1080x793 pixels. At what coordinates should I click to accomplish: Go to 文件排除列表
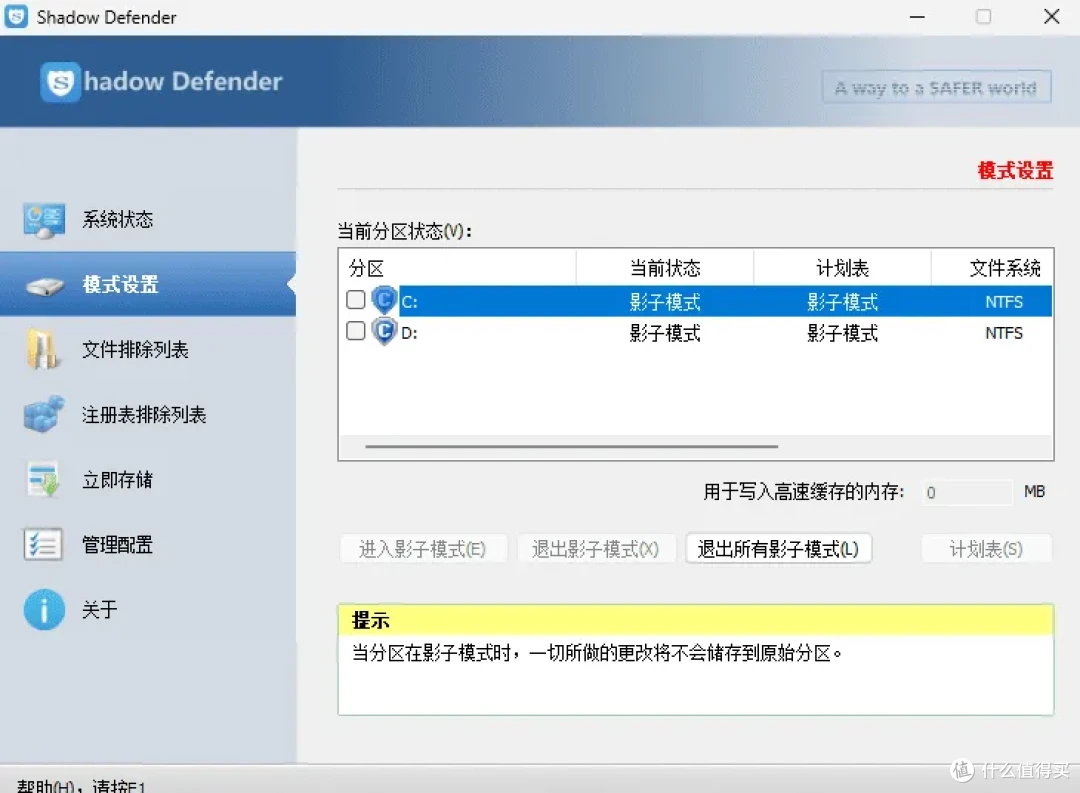(148, 349)
